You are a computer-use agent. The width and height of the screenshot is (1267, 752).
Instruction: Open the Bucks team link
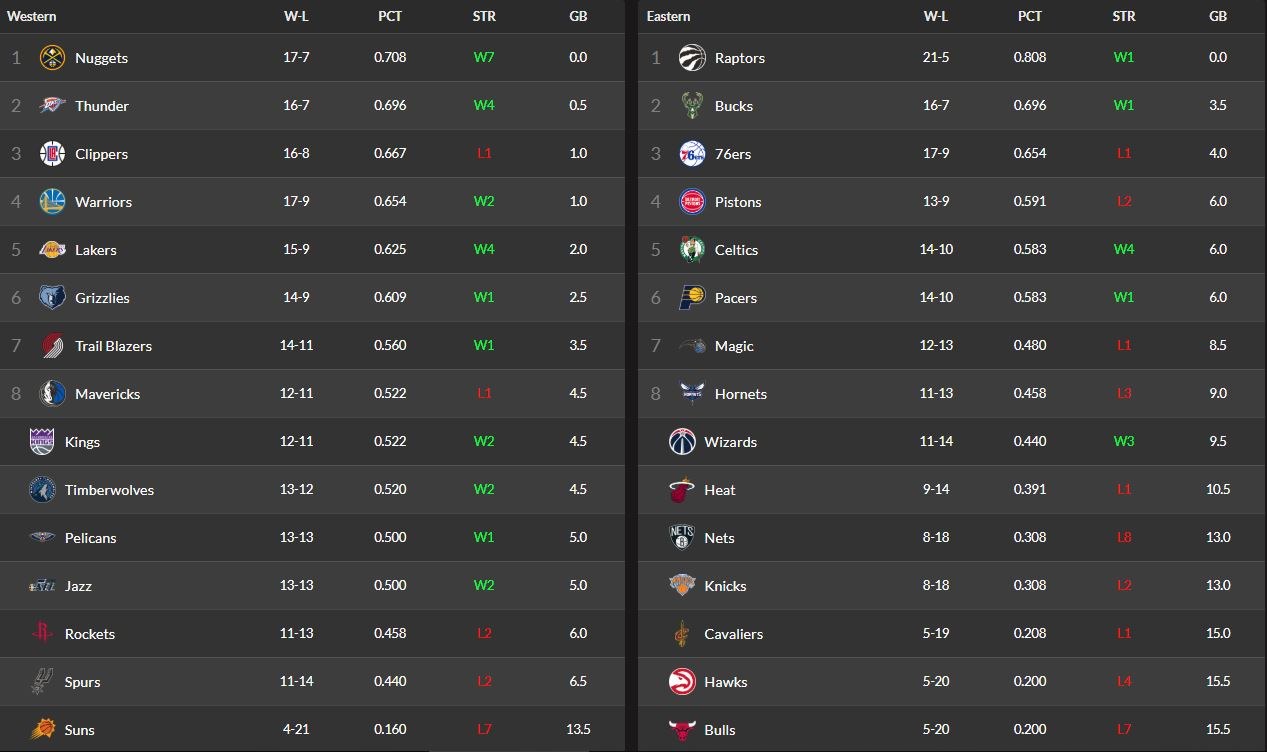pos(734,106)
